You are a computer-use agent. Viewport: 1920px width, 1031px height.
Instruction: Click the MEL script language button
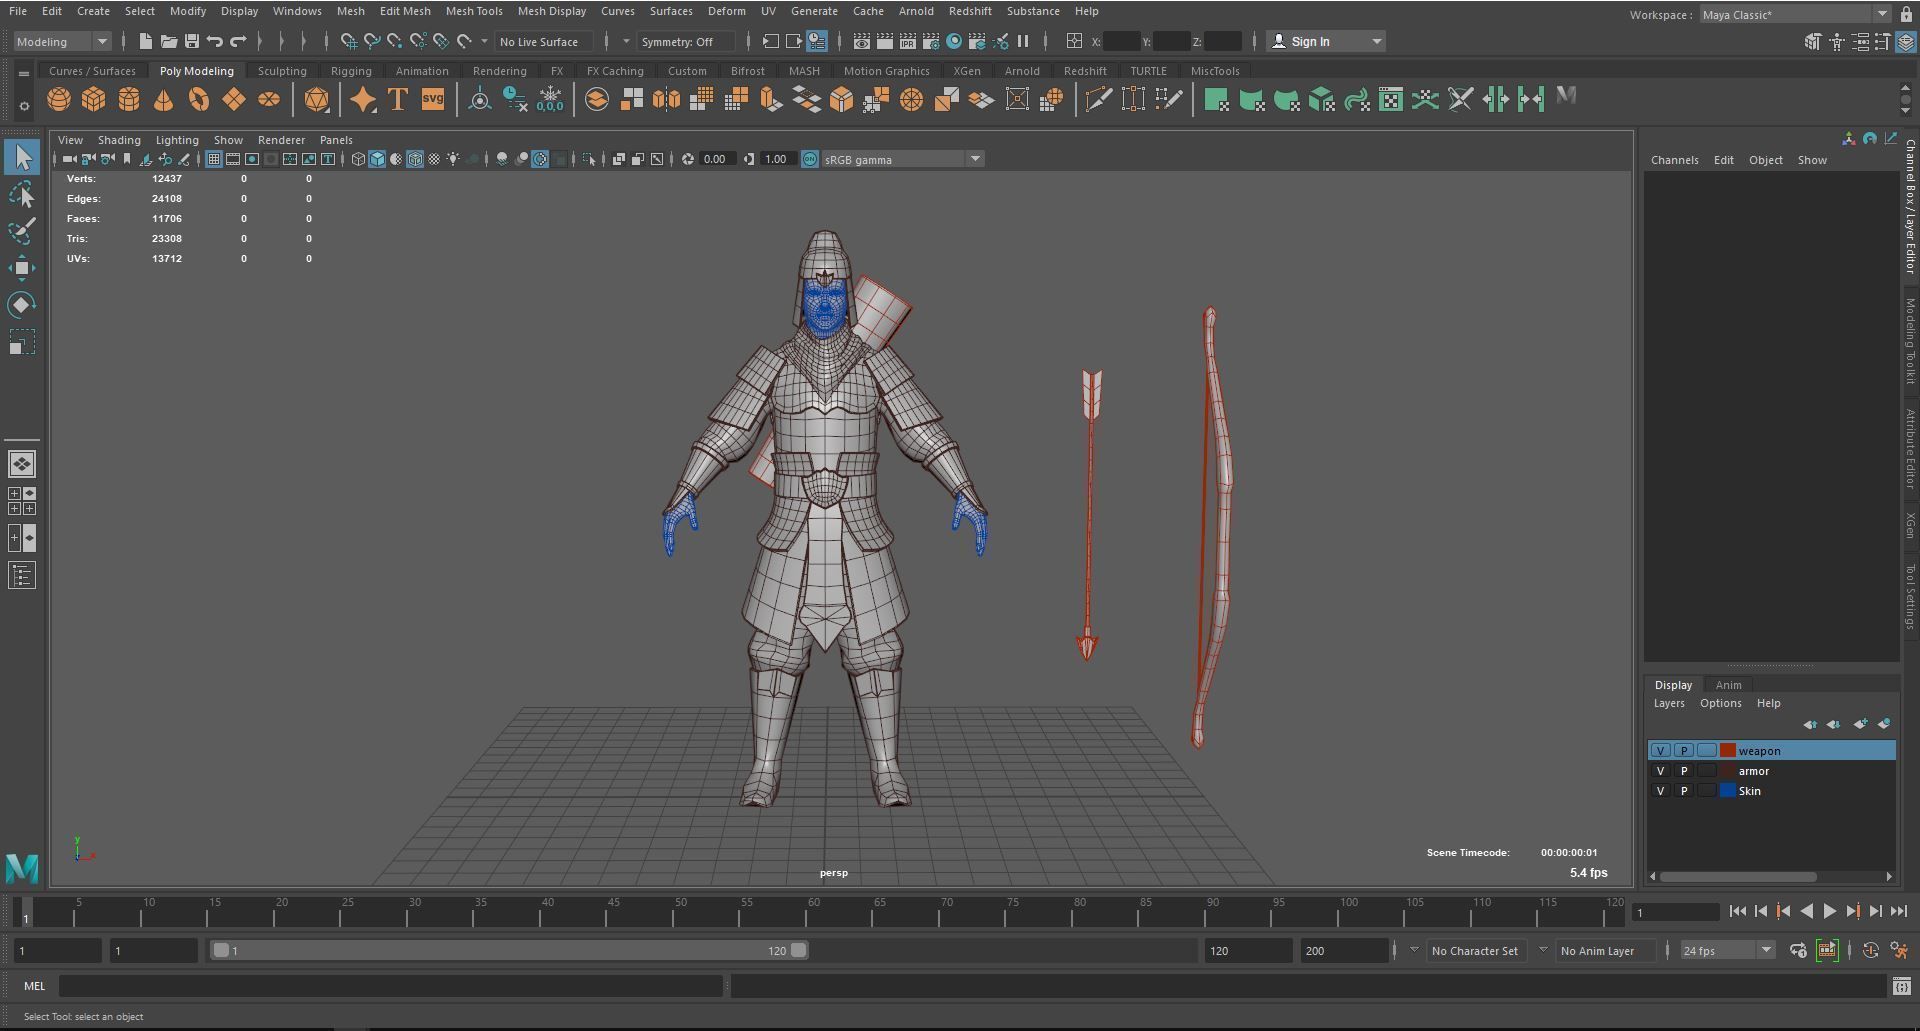tap(34, 986)
